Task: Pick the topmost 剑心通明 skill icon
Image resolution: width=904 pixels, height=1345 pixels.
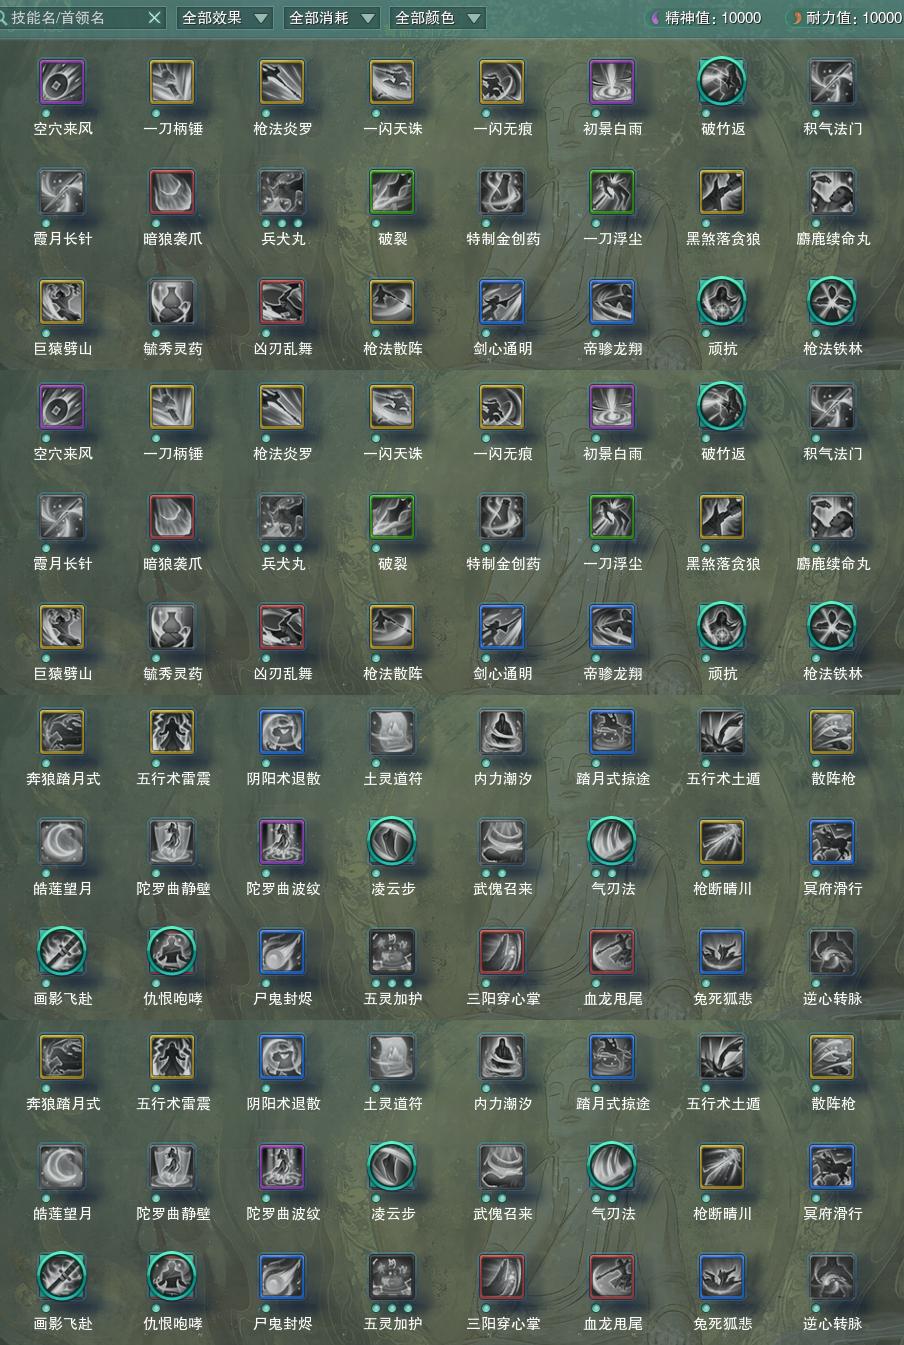Action: [502, 302]
